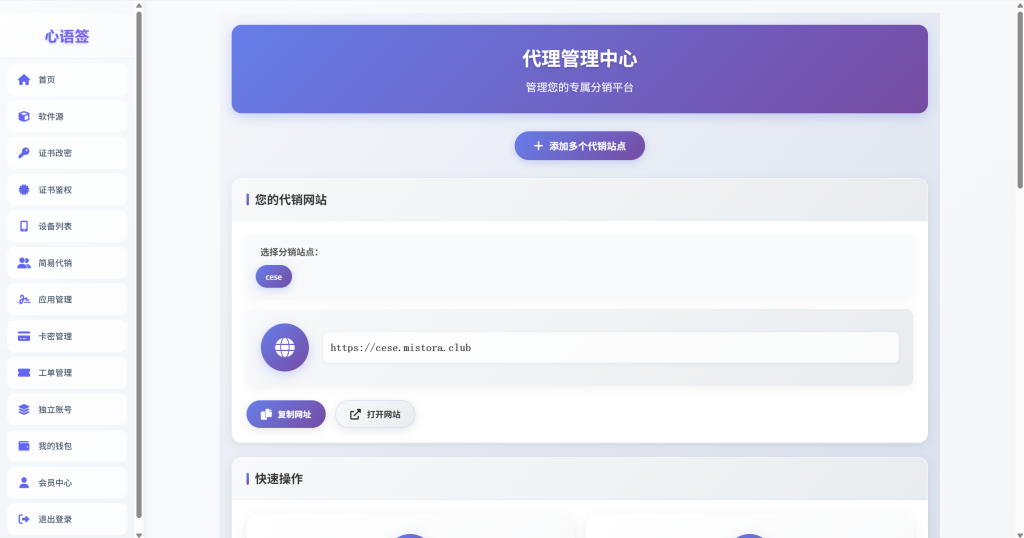Screen dimensions: 1024x538
Task: Click the badge icon beside 证书鉴权
Action: click(24, 189)
